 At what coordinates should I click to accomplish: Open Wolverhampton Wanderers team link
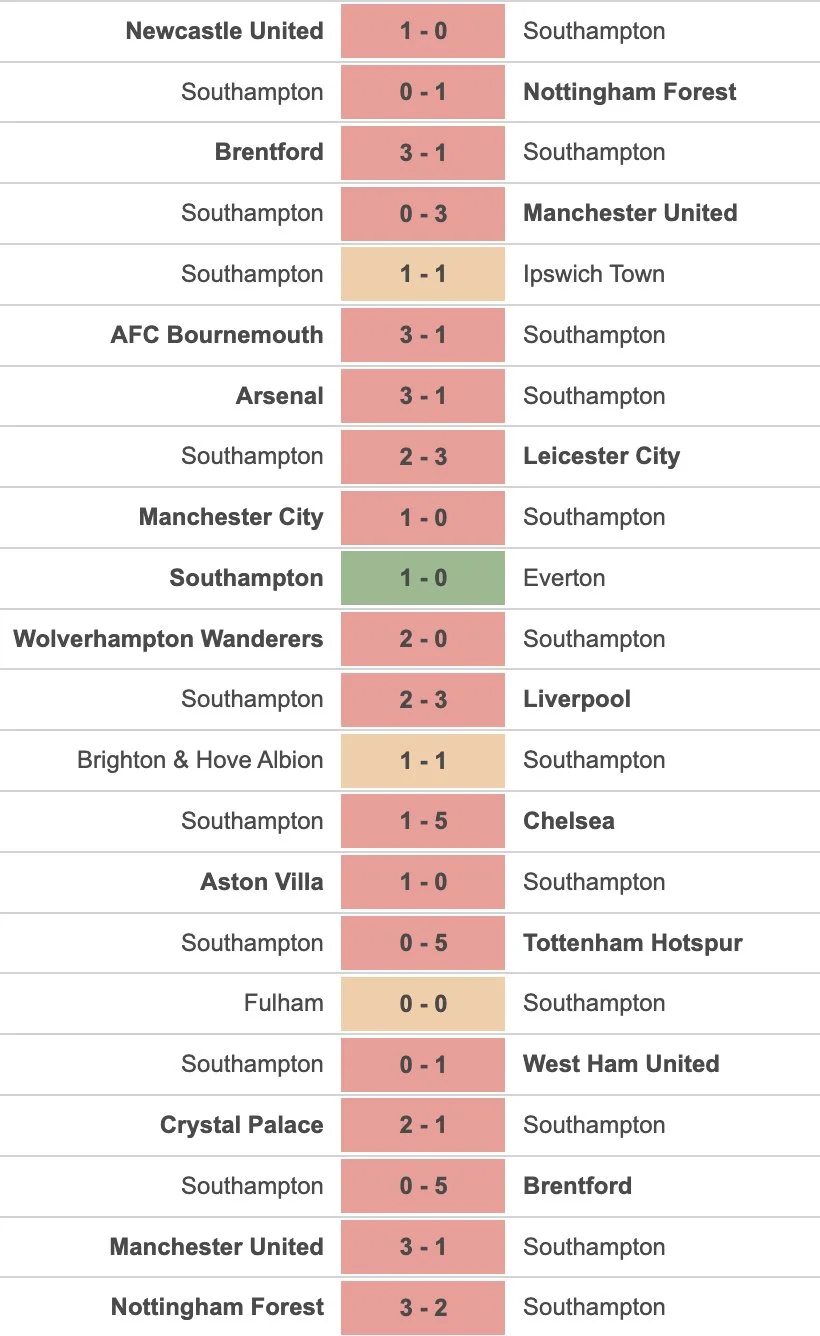point(168,639)
